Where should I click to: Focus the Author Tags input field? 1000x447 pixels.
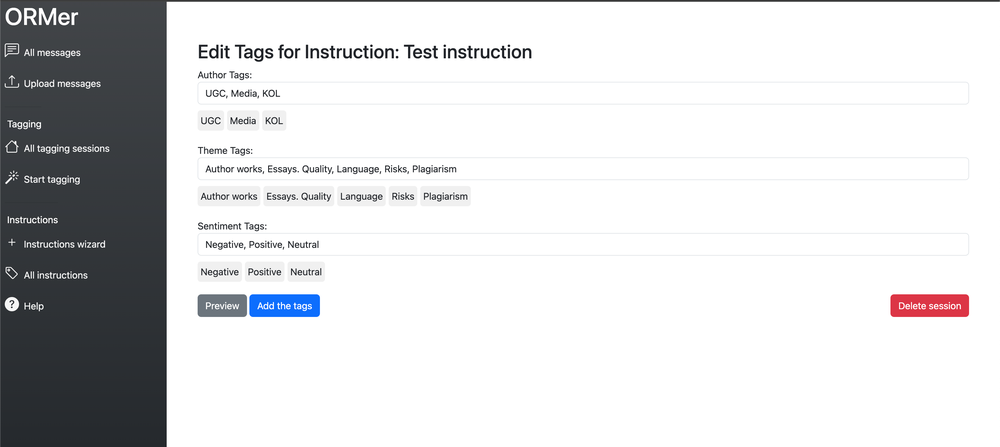(x=583, y=93)
